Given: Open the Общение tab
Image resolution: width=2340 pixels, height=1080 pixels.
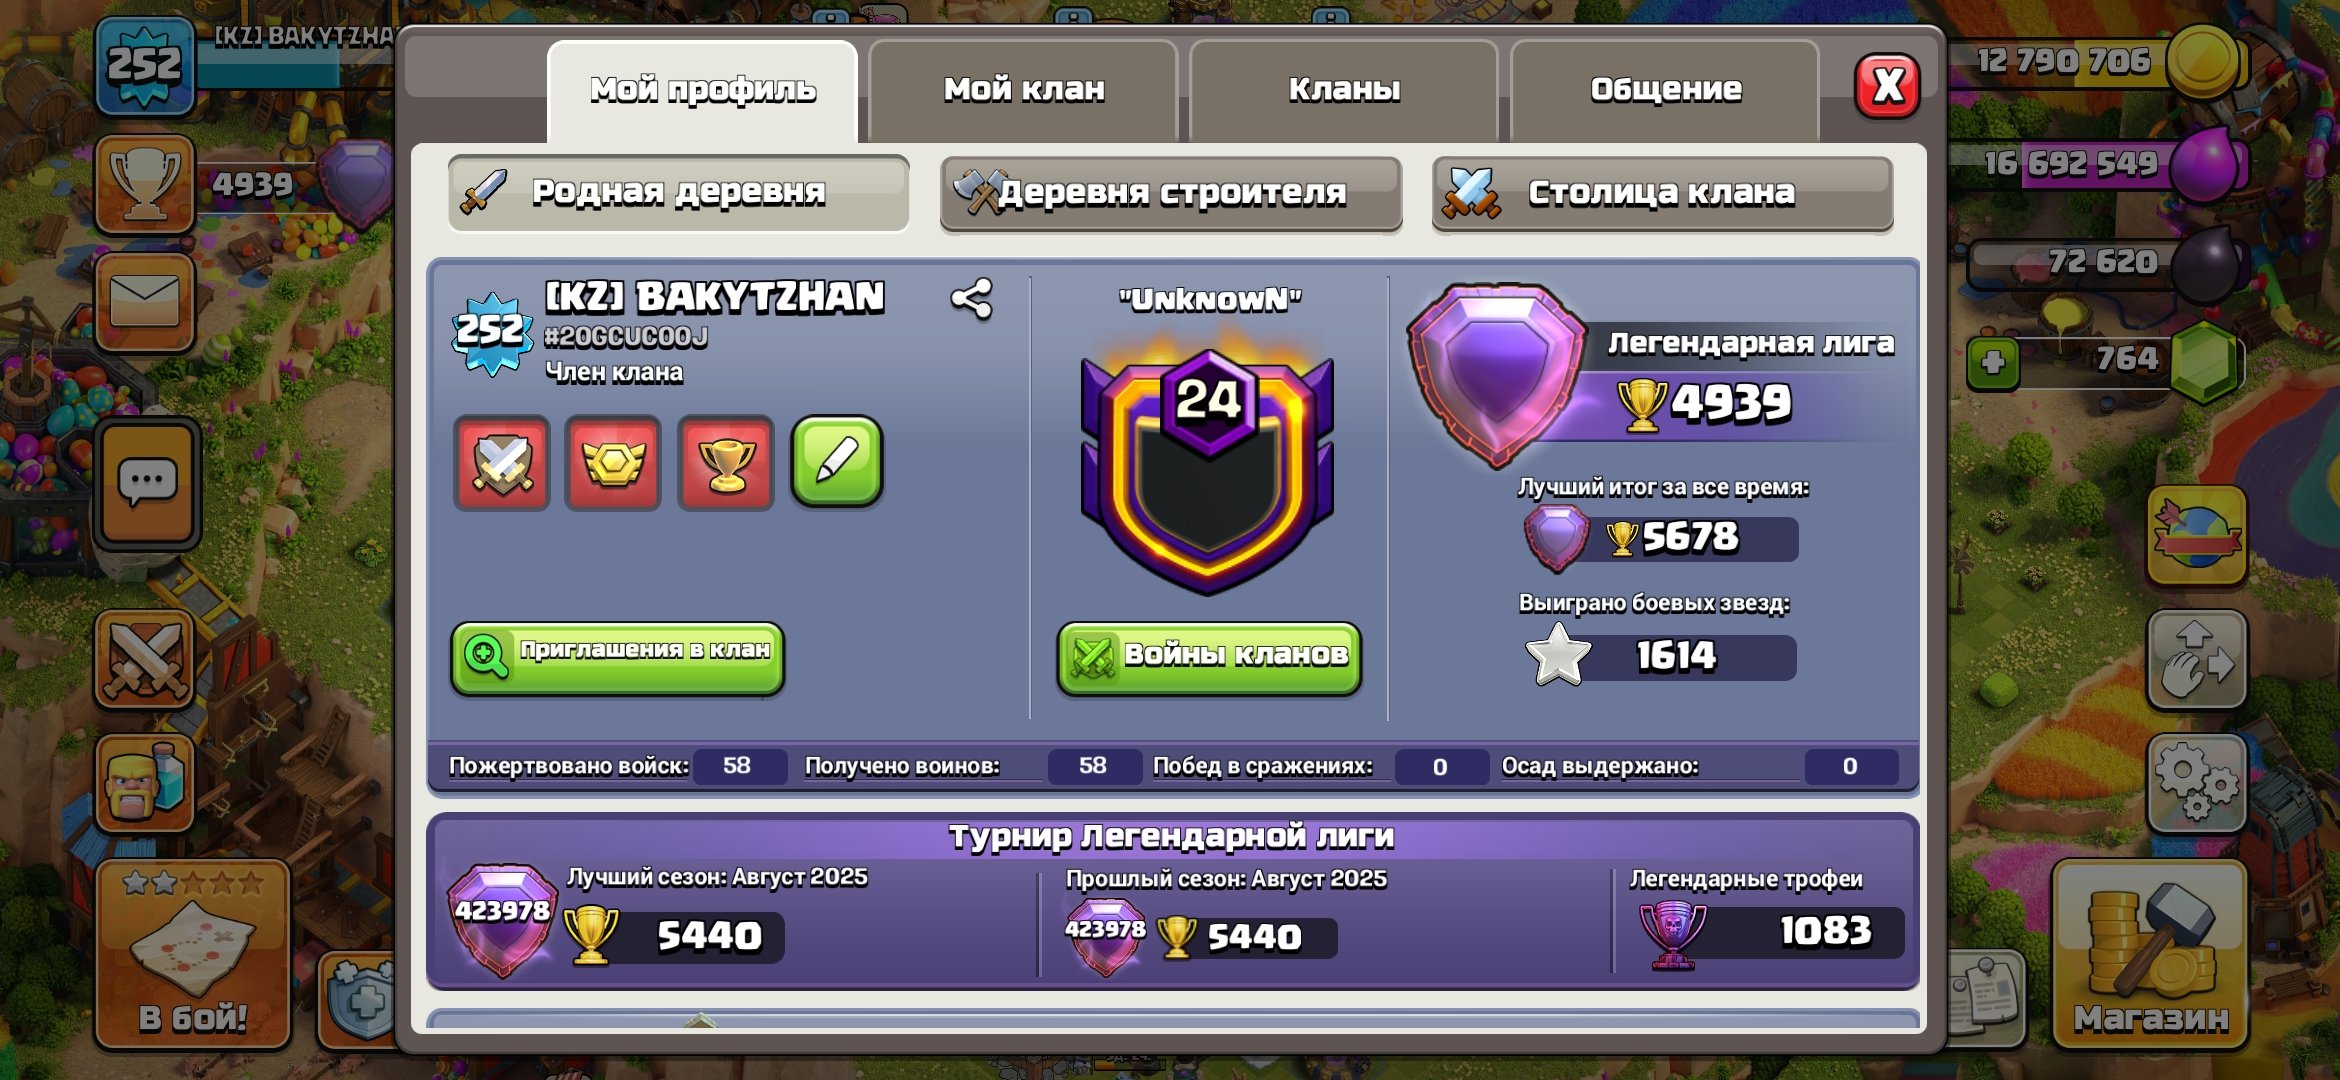Looking at the screenshot, I should [1665, 91].
